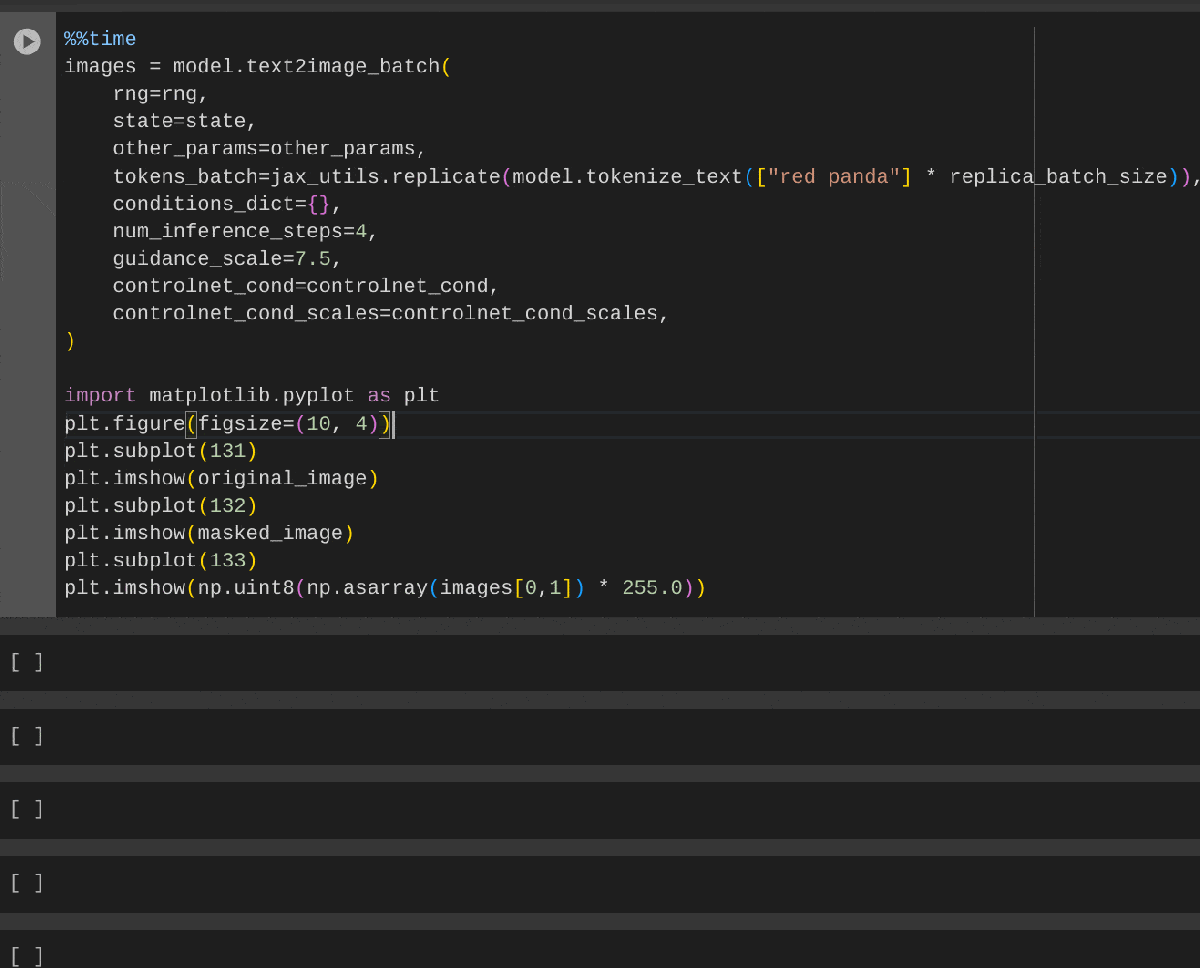Select the fourth empty code cell
The width and height of the screenshot is (1200, 968).
tap(600, 883)
